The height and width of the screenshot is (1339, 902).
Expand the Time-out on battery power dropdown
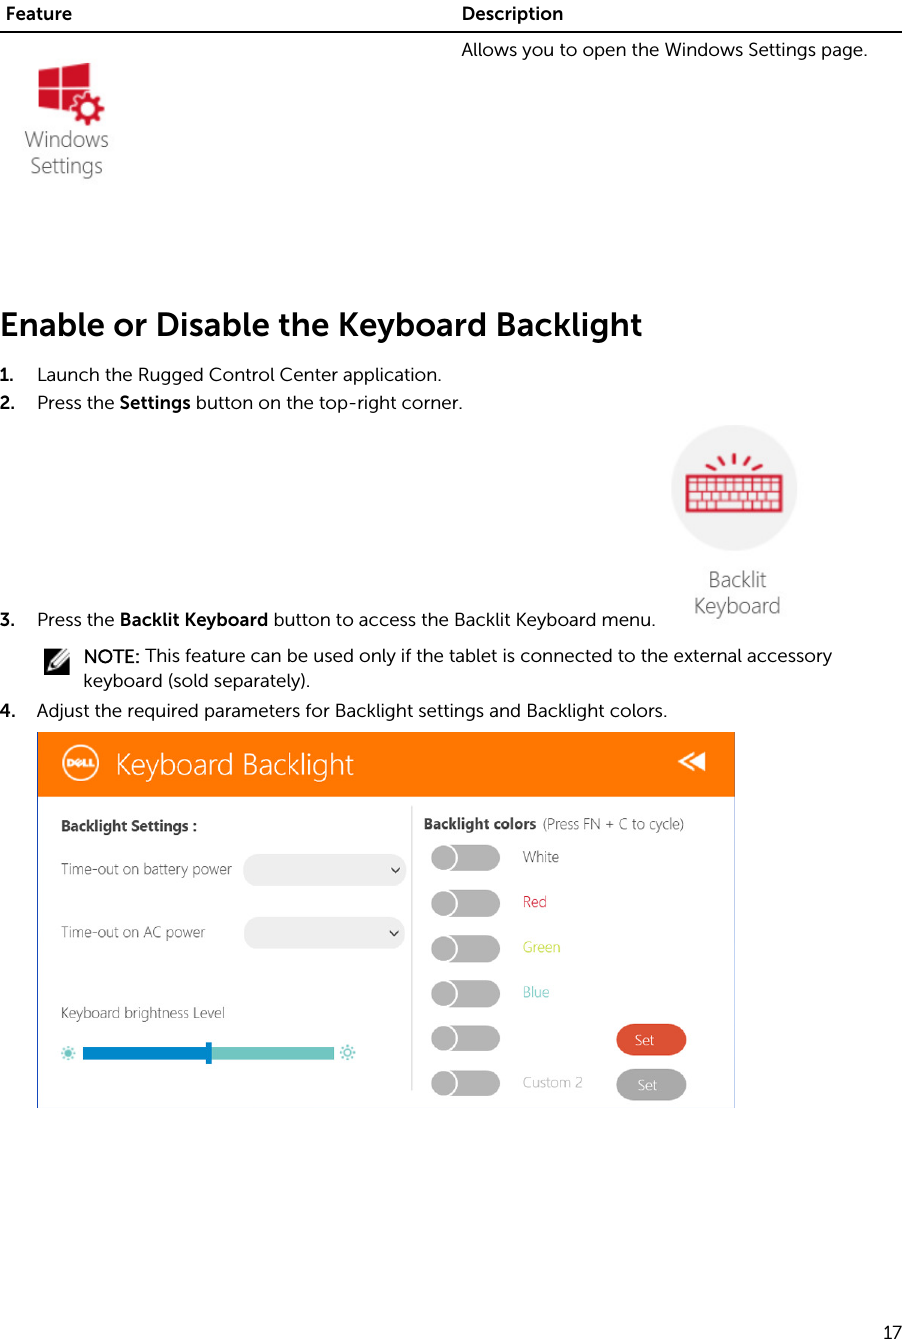(325, 870)
